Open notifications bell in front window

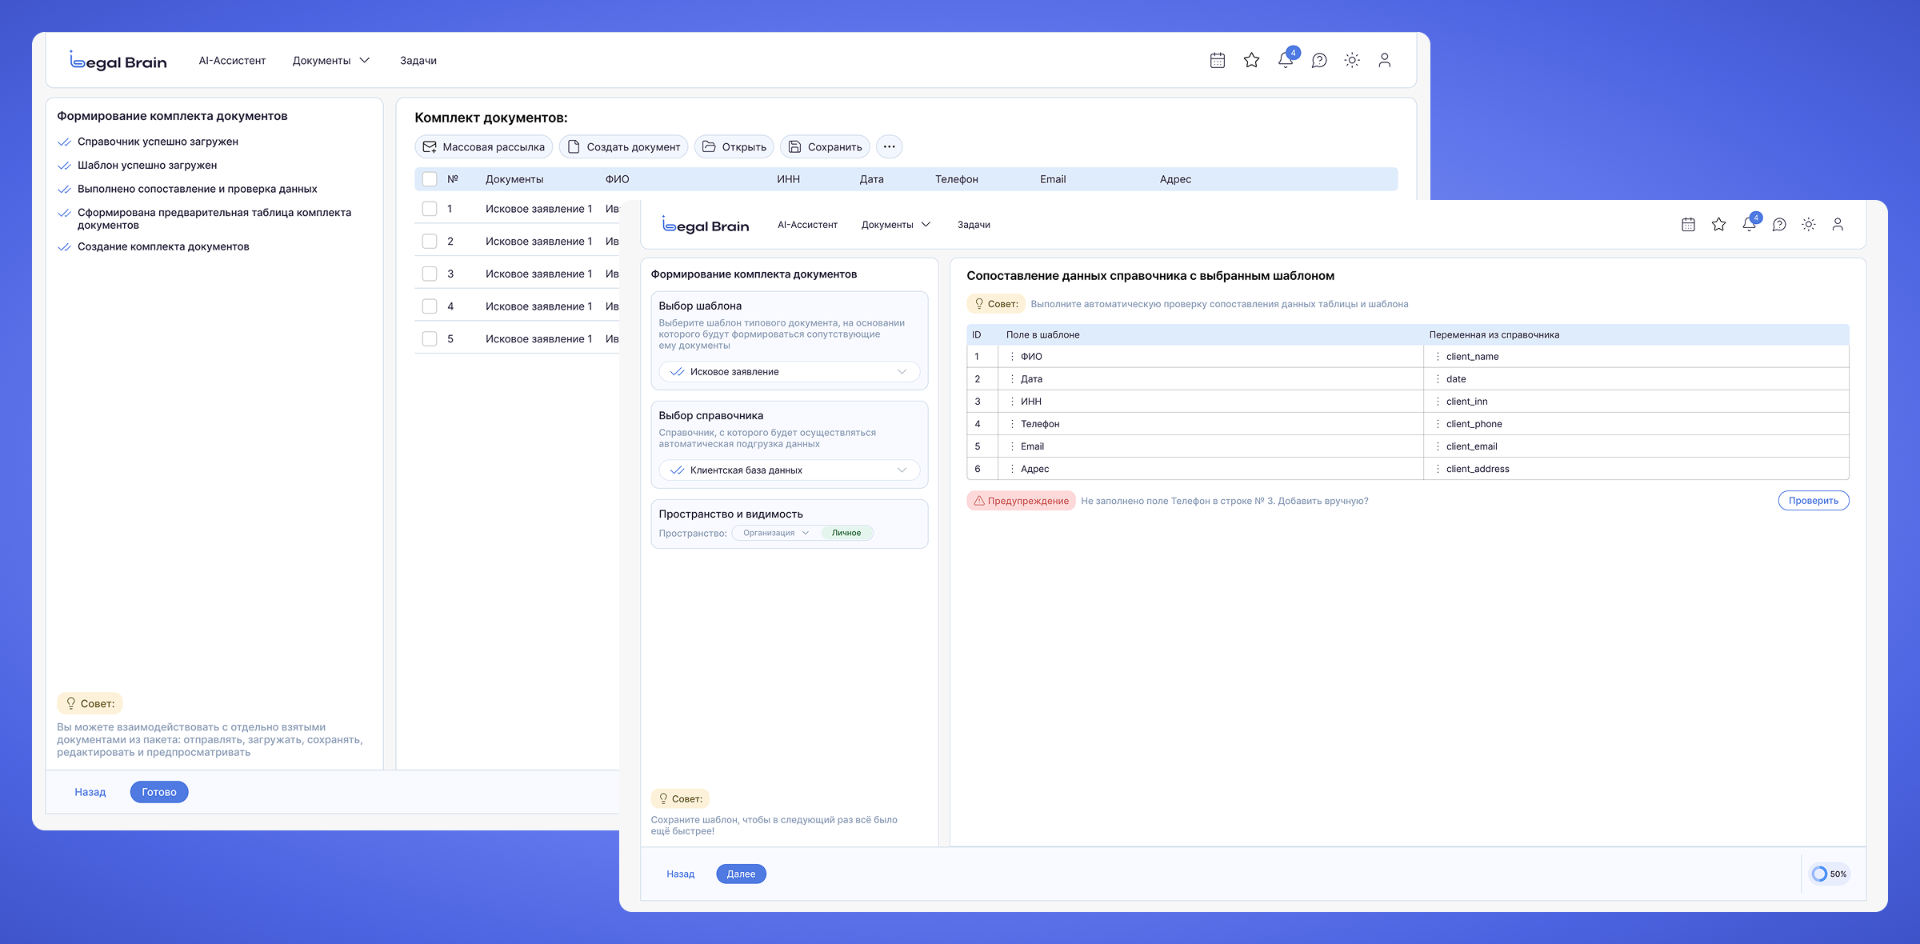tap(1749, 225)
